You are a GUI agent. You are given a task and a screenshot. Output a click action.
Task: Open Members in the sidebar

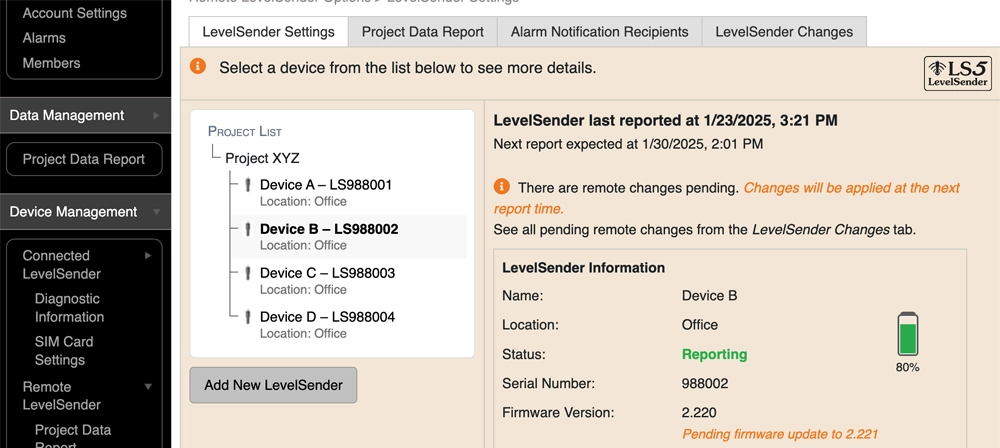point(52,63)
